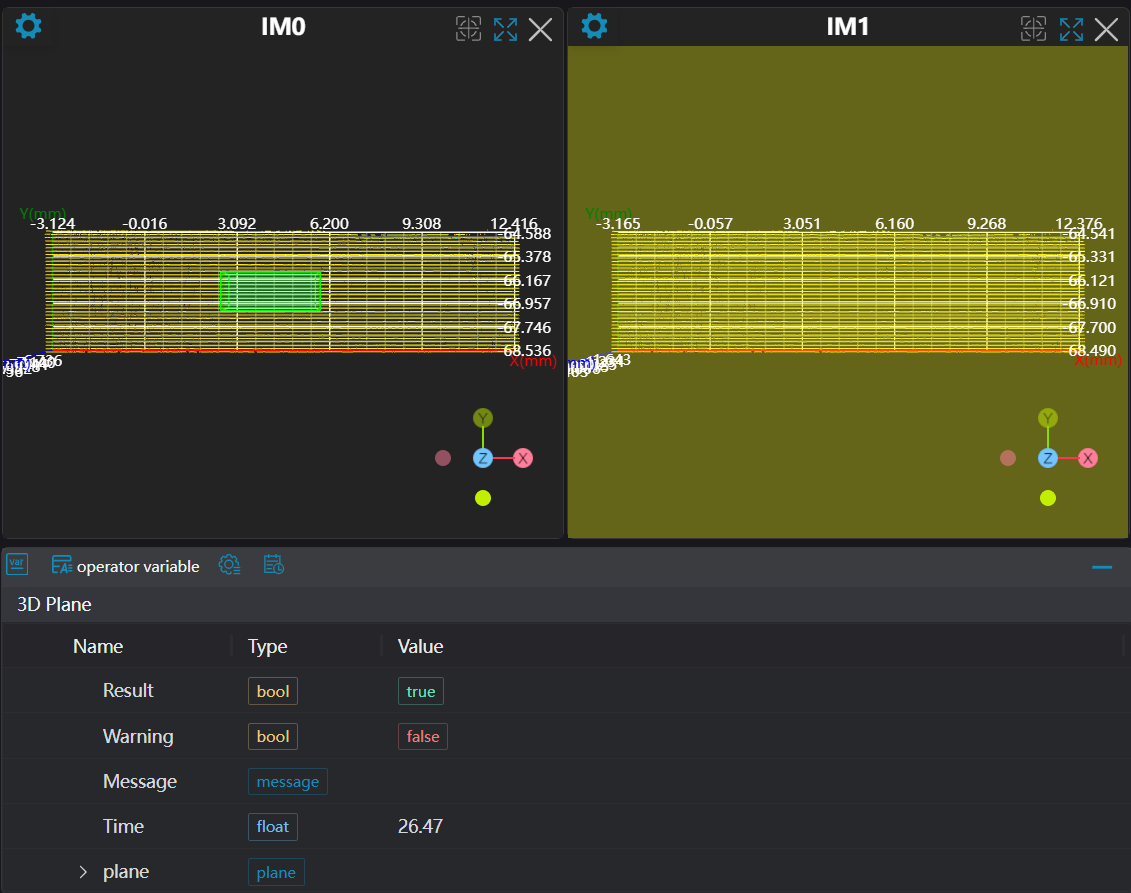This screenshot has width=1131, height=893.
Task: Expand the plane row
Action: 84,872
